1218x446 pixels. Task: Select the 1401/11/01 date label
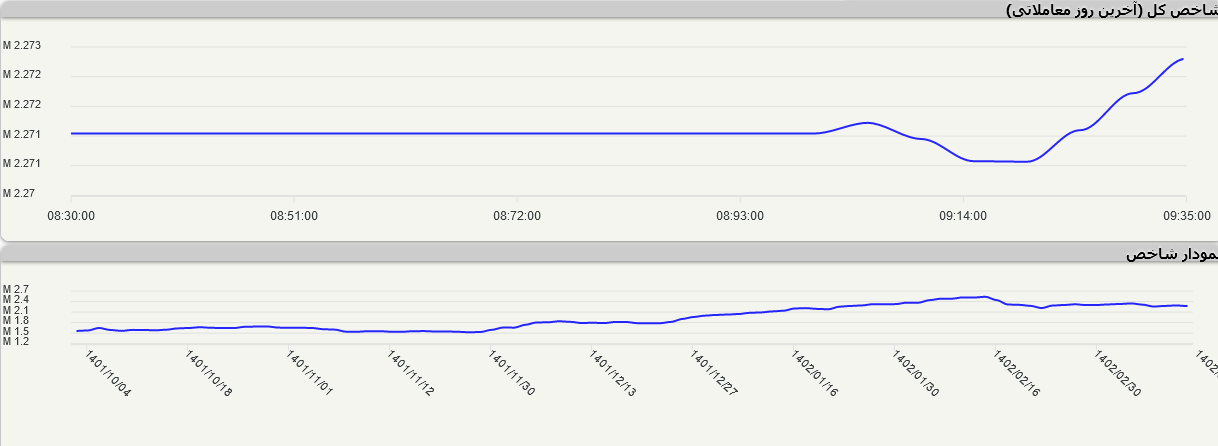point(310,374)
